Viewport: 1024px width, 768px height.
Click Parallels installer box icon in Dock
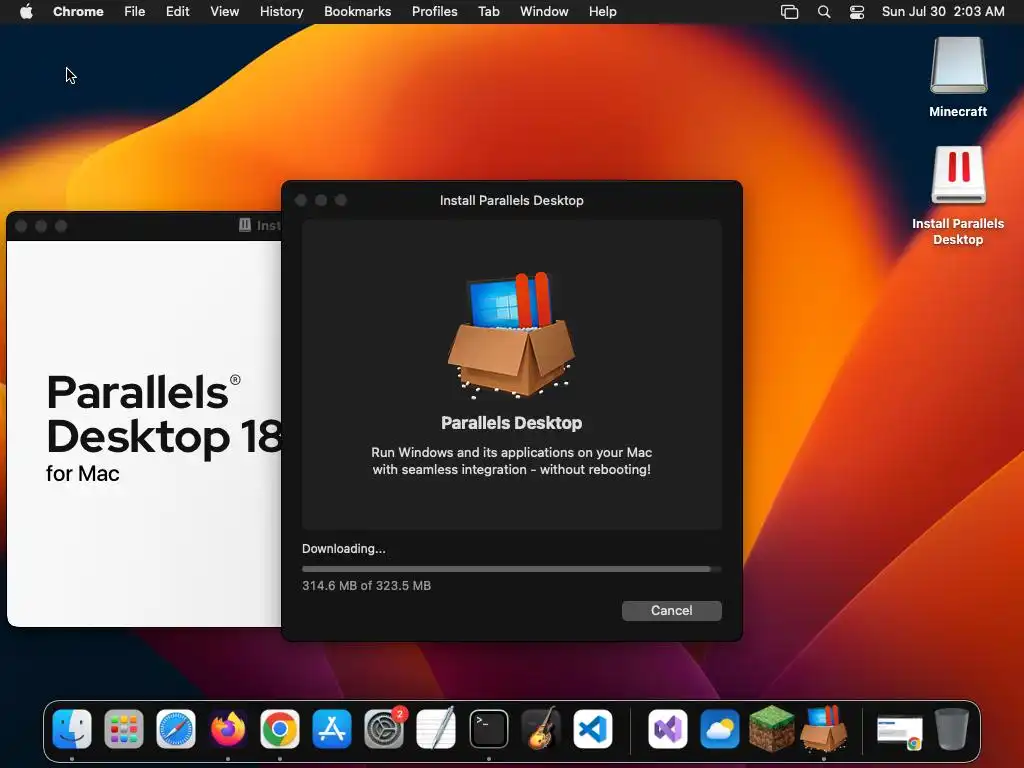[x=824, y=729]
